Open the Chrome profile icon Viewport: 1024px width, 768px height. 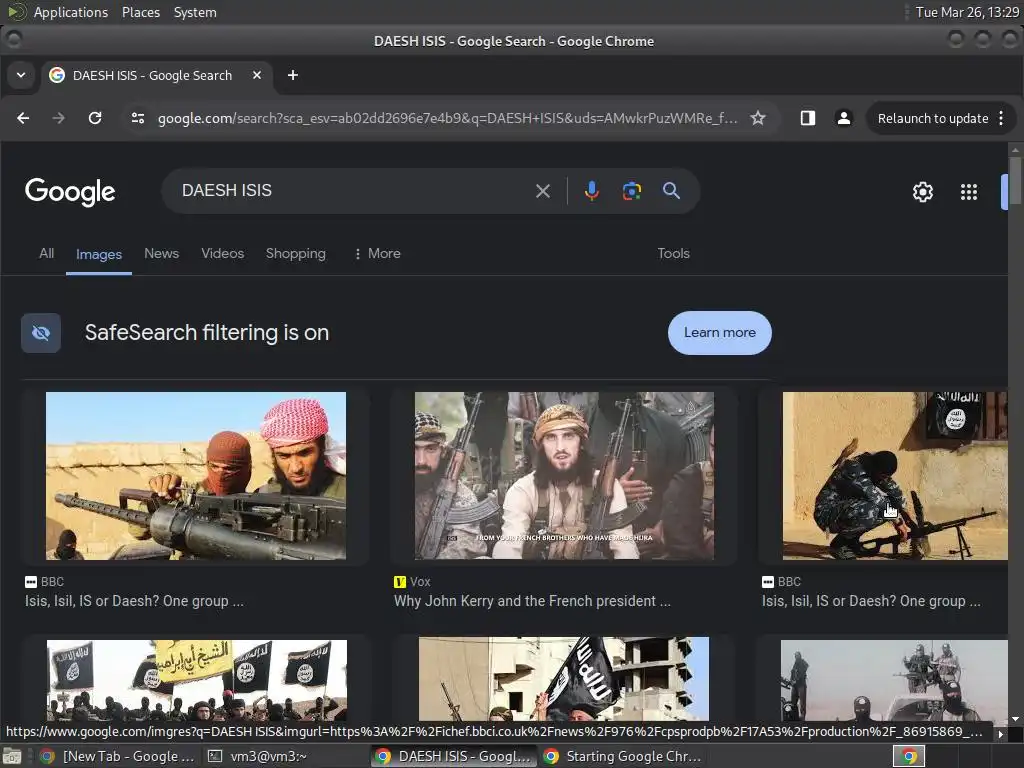(x=843, y=118)
